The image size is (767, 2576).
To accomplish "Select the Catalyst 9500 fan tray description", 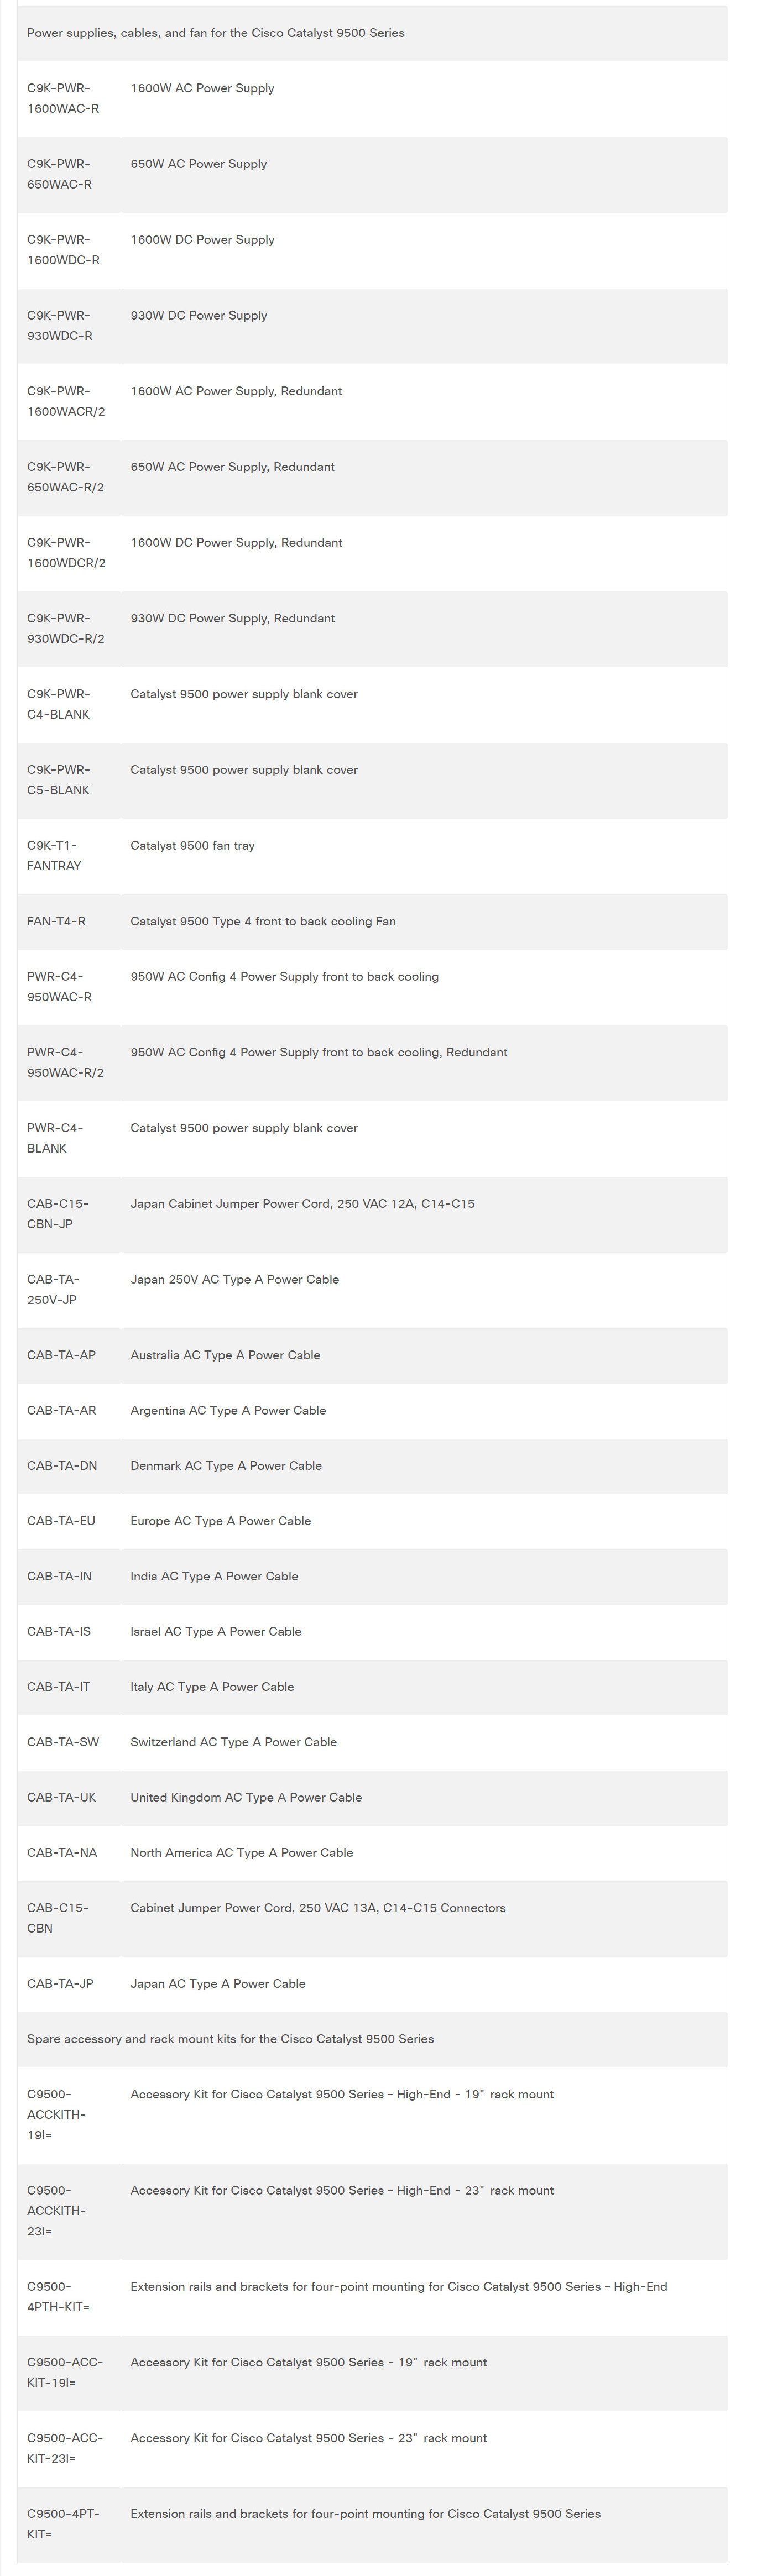I will (x=192, y=845).
